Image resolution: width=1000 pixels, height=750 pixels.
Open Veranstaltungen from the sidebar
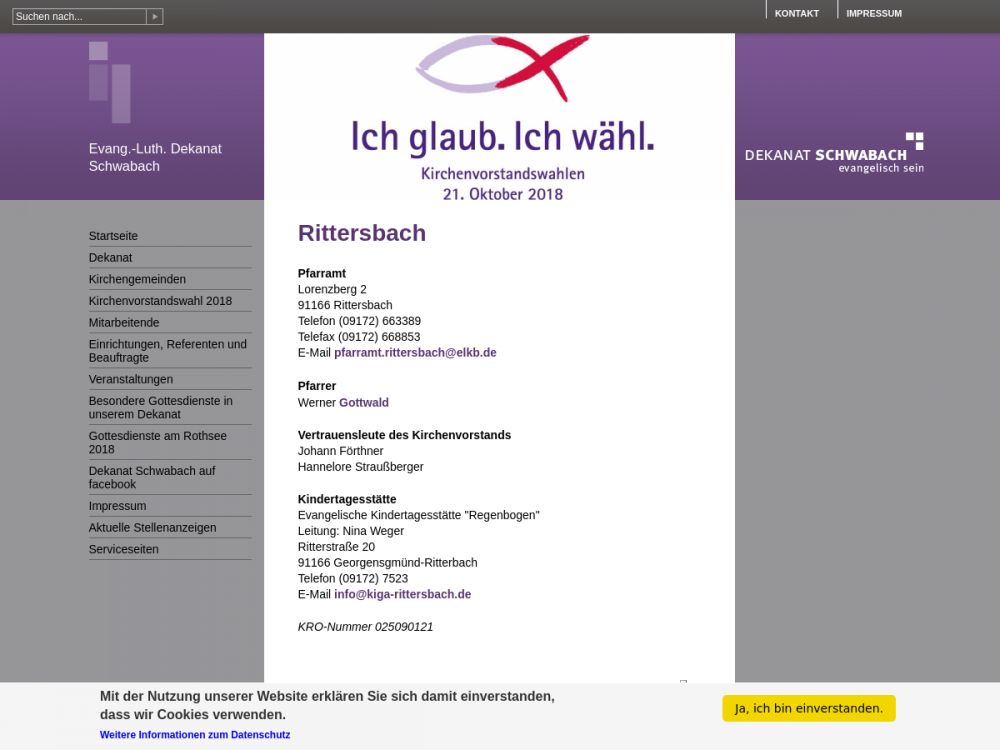tap(131, 380)
